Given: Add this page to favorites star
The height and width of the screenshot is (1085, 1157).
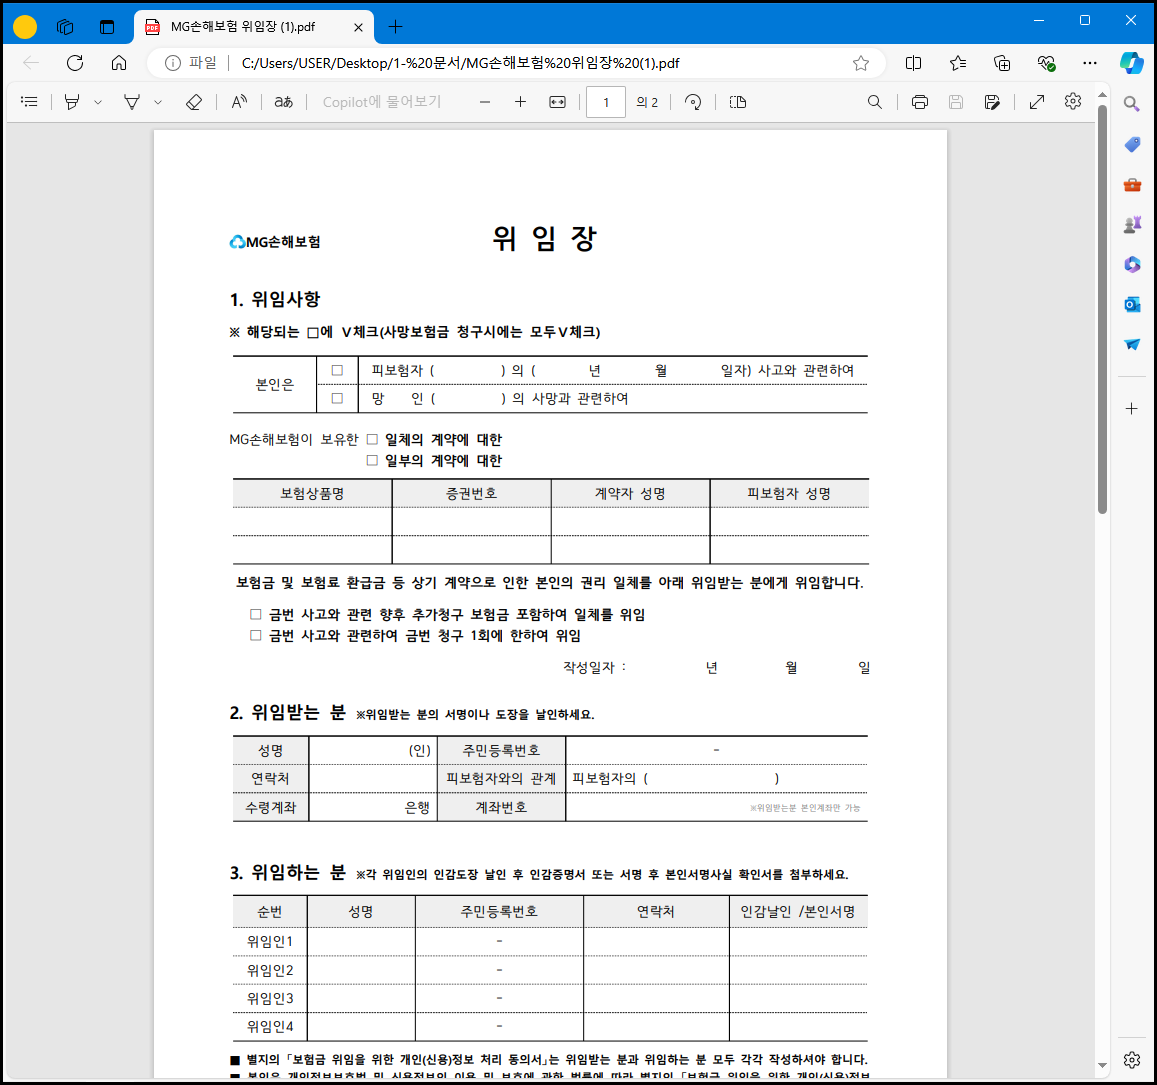Looking at the screenshot, I should click(860, 63).
